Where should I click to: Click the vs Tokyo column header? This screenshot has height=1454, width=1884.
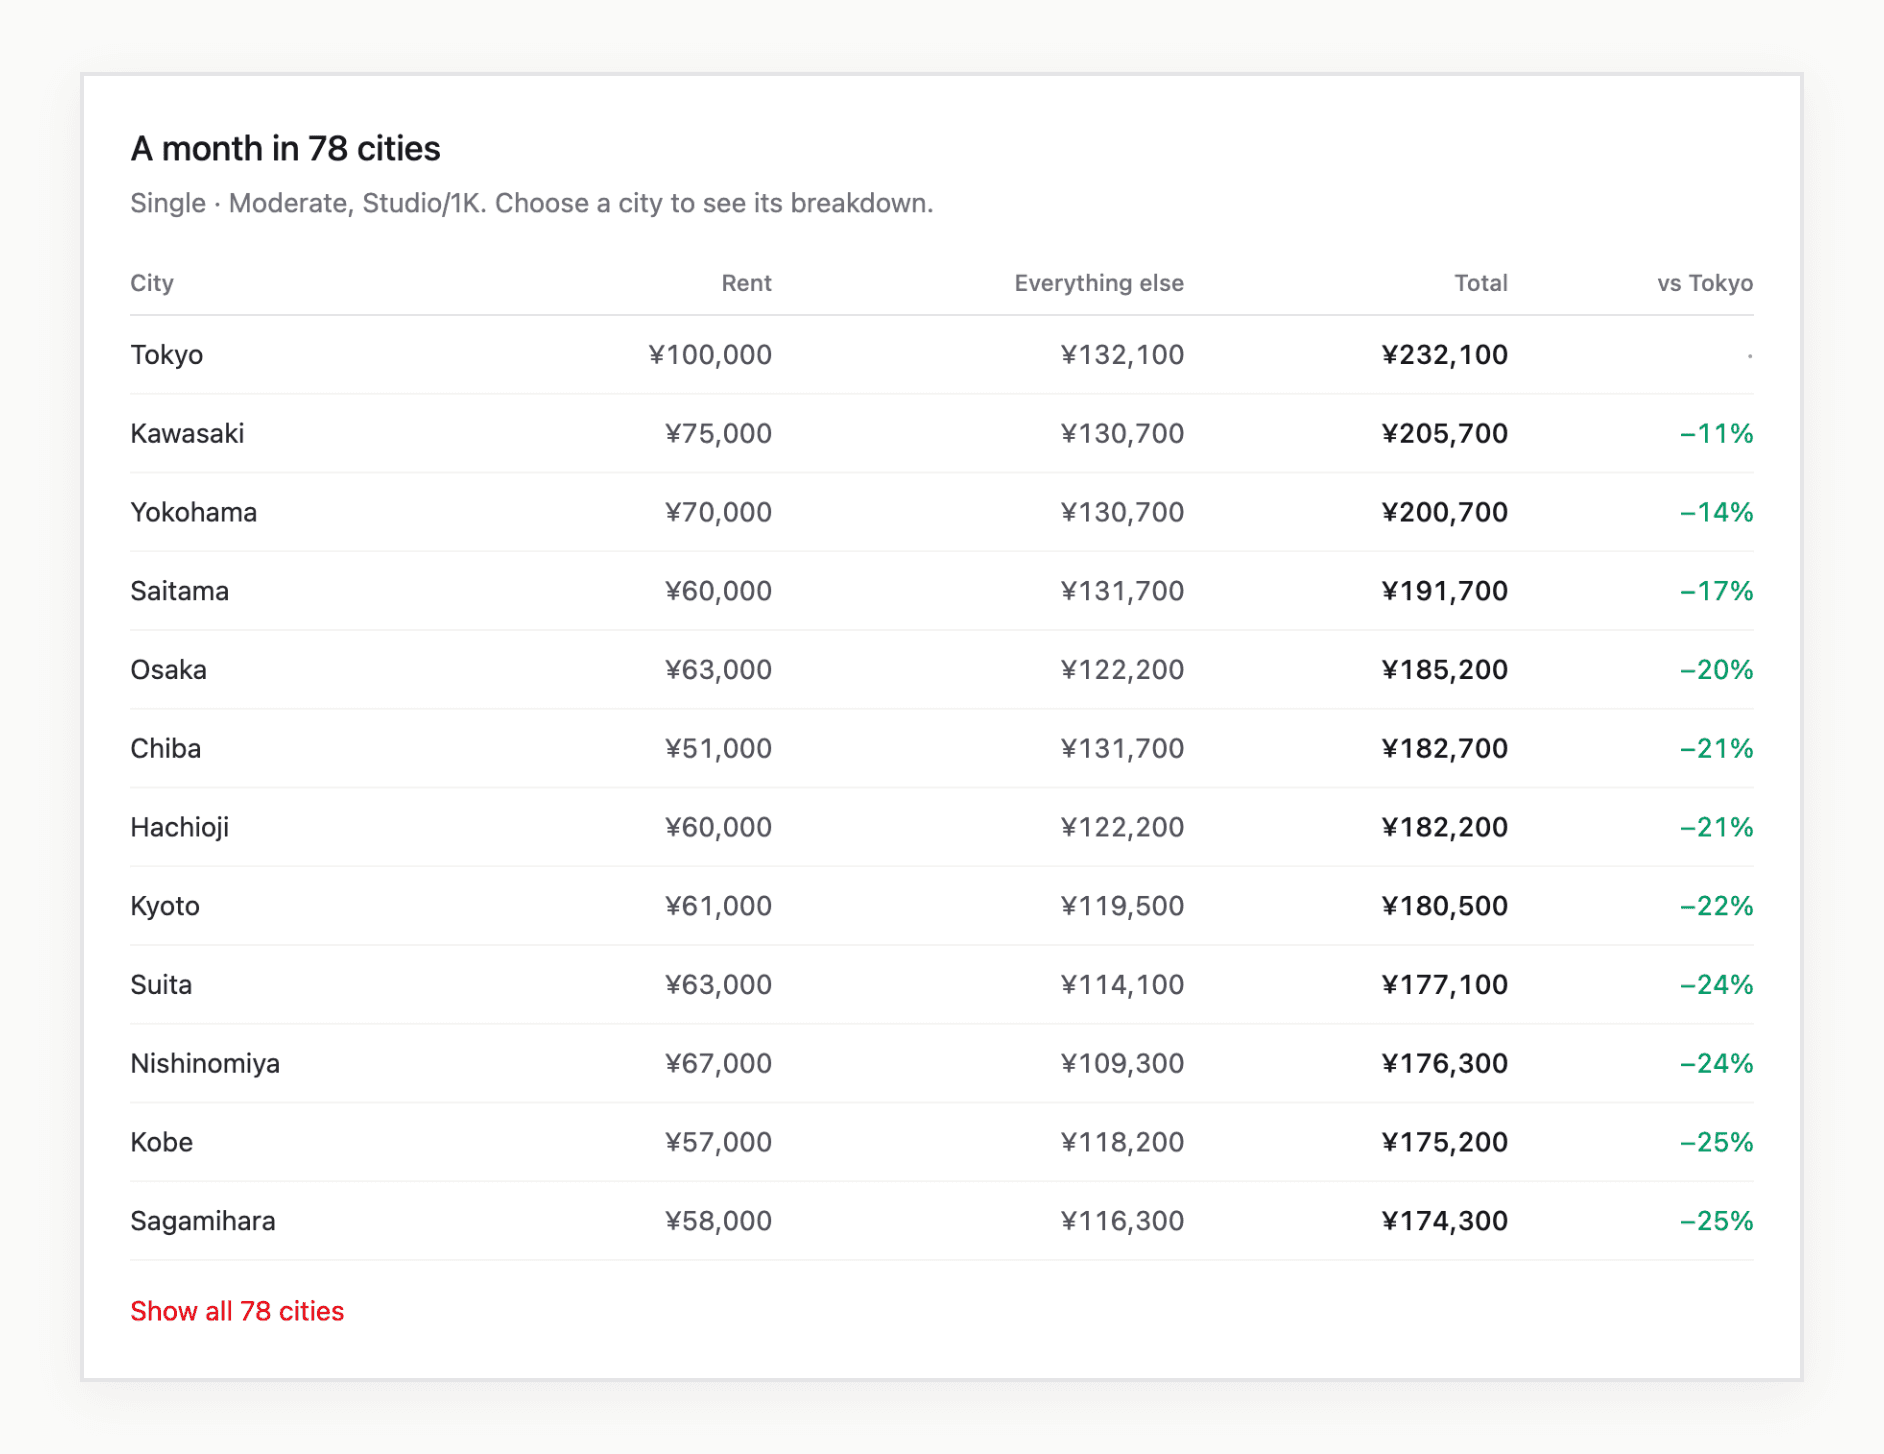point(1705,283)
